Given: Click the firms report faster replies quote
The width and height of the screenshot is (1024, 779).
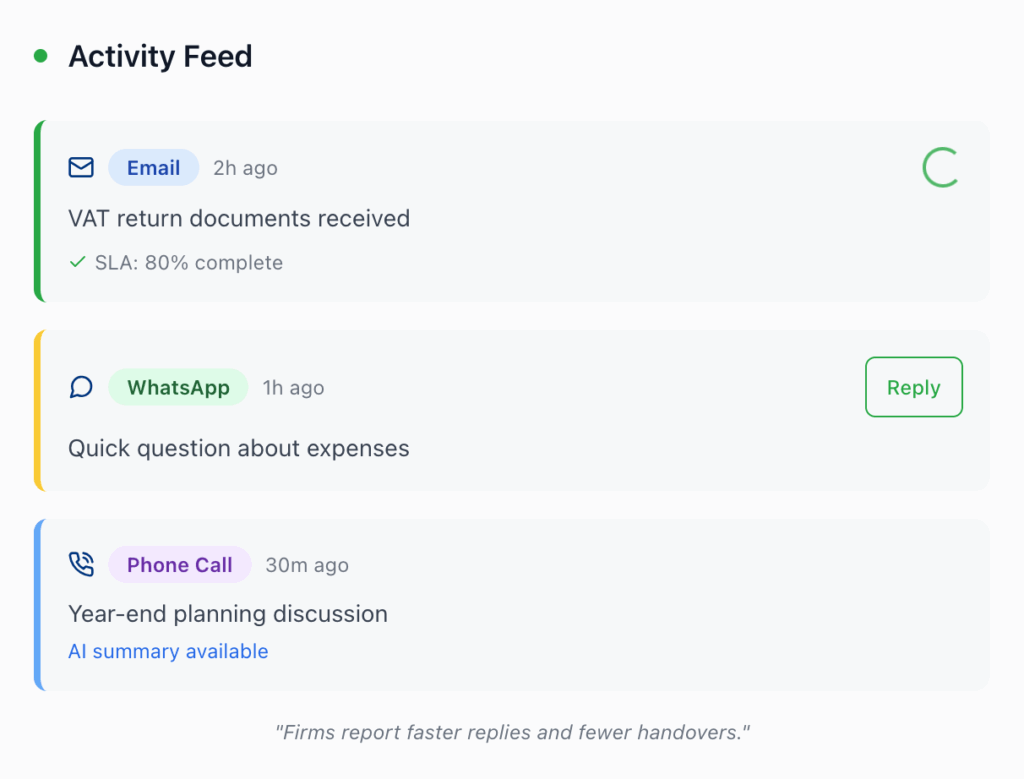Looking at the screenshot, I should (512, 733).
